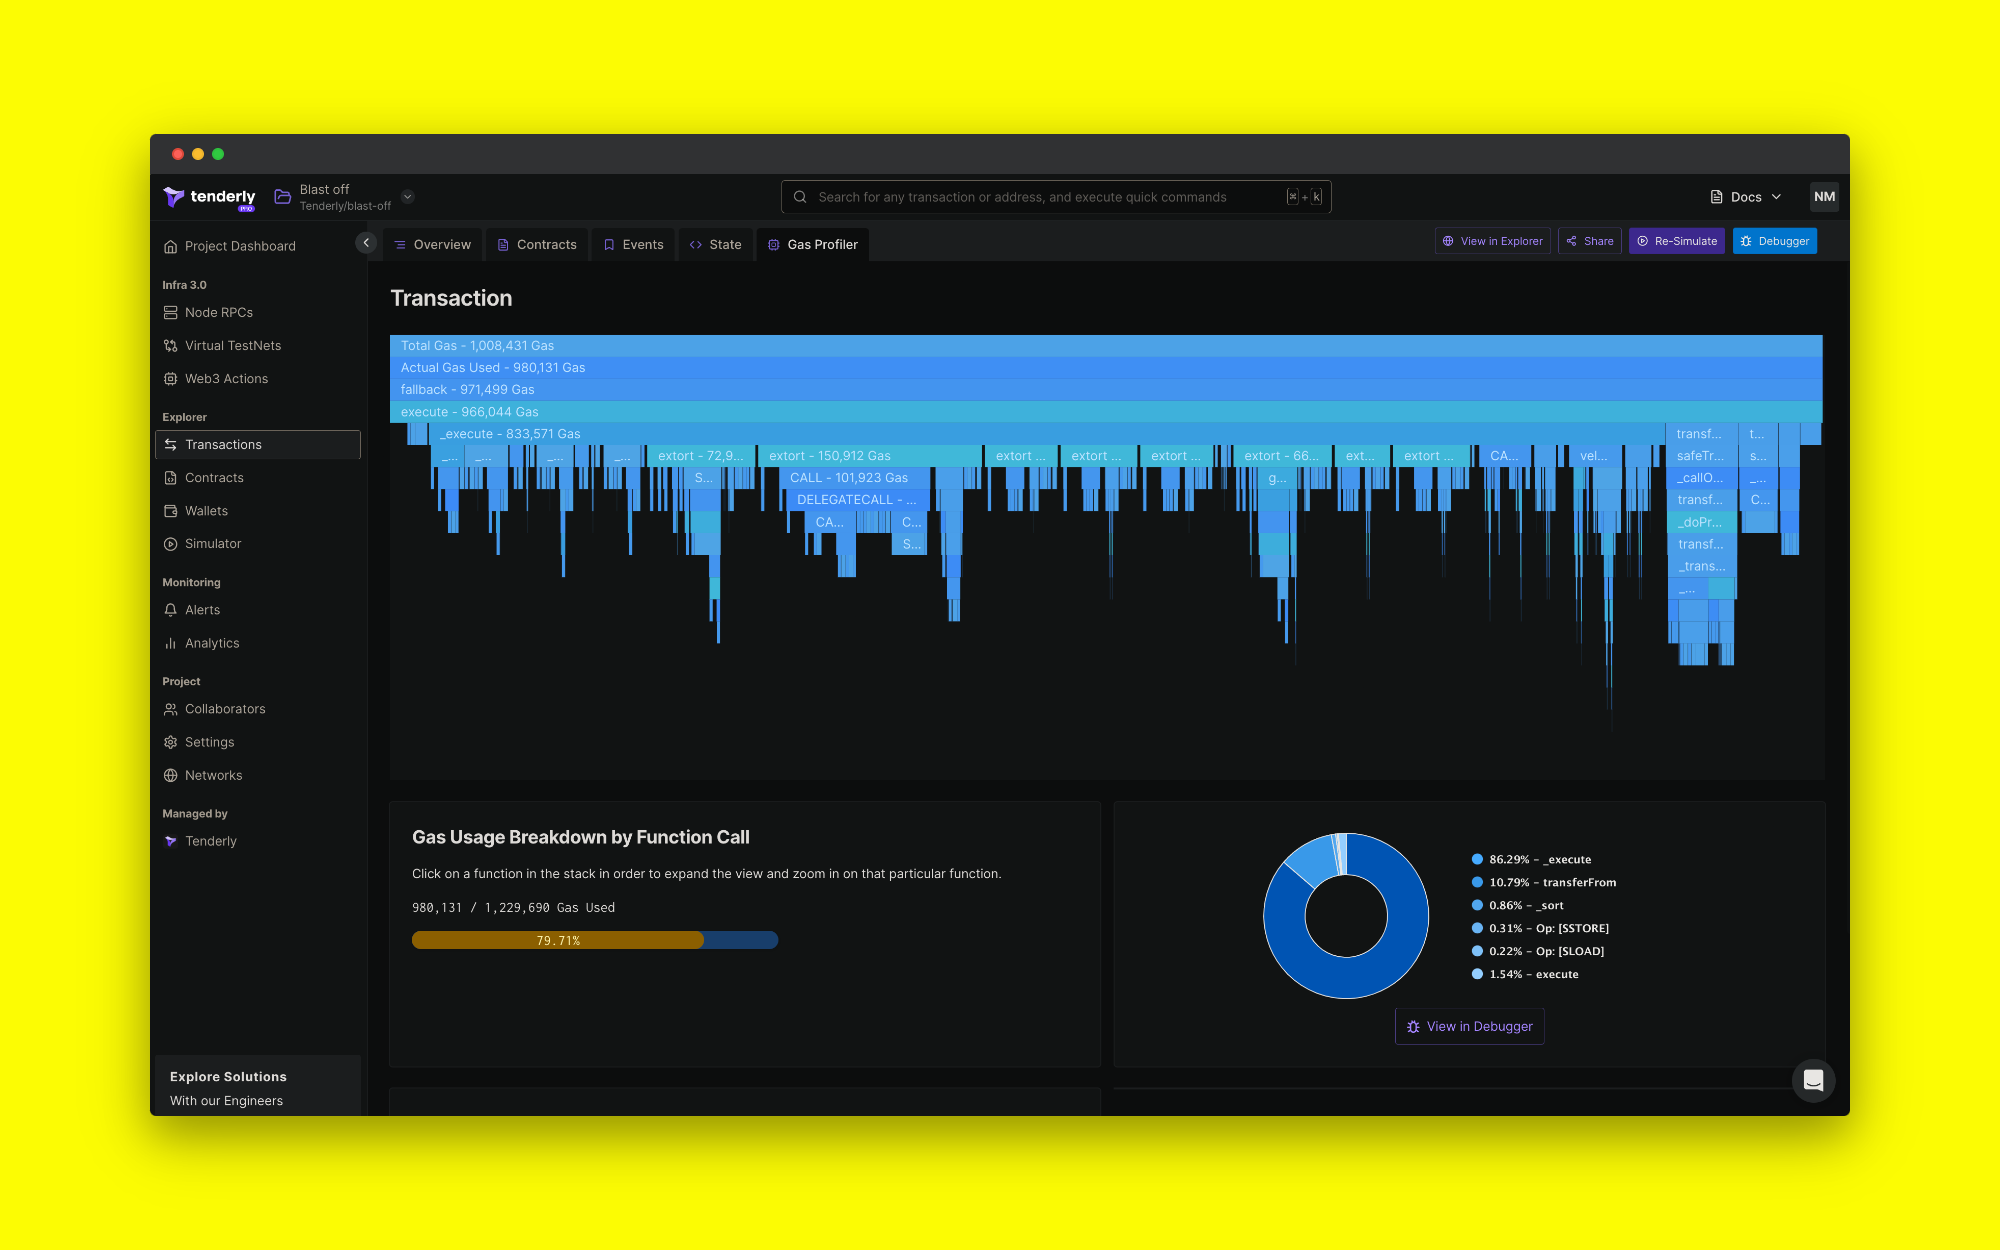Open the Analytics page
Viewport: 2000px width, 1250px height.
click(x=211, y=643)
